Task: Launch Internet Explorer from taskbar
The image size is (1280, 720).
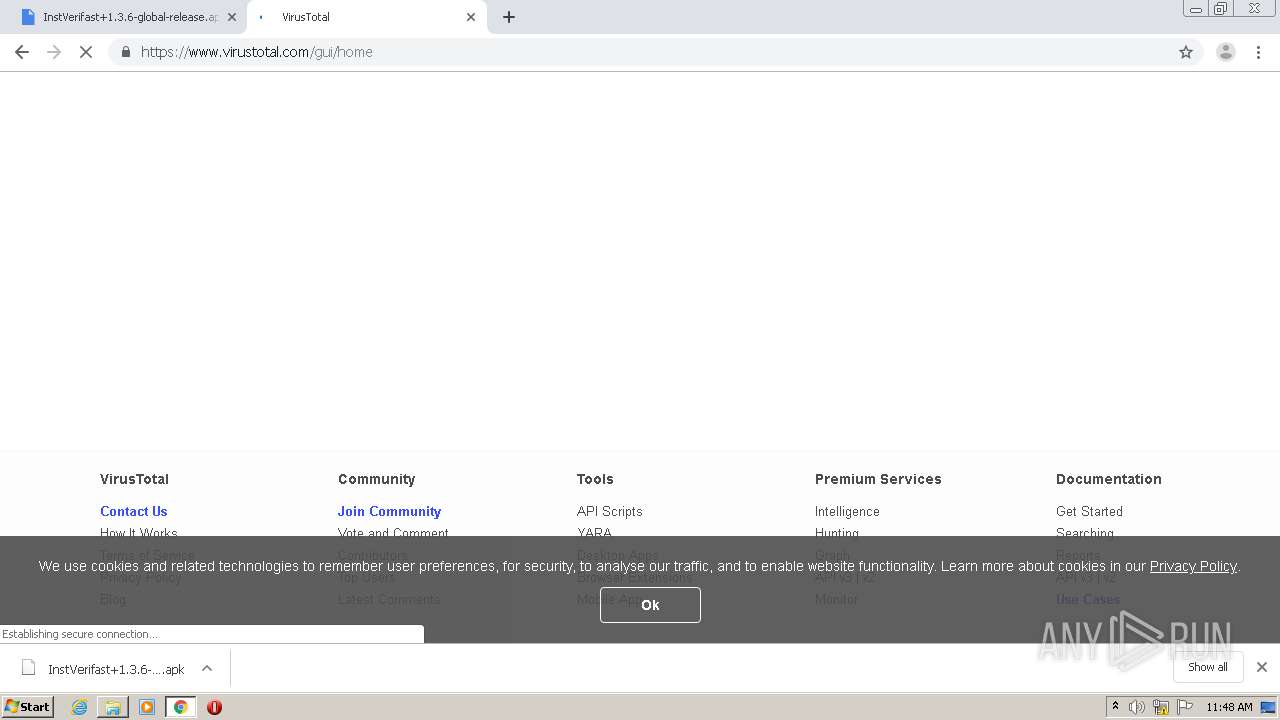Action: (80, 707)
